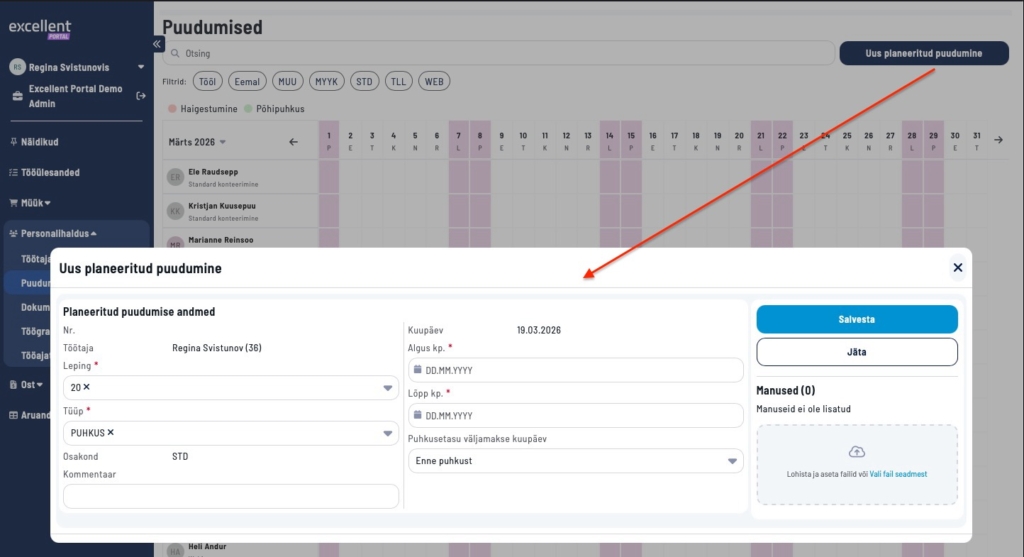Click the upload cloud icon in attachments
This screenshot has width=1024, height=557.
[855, 452]
